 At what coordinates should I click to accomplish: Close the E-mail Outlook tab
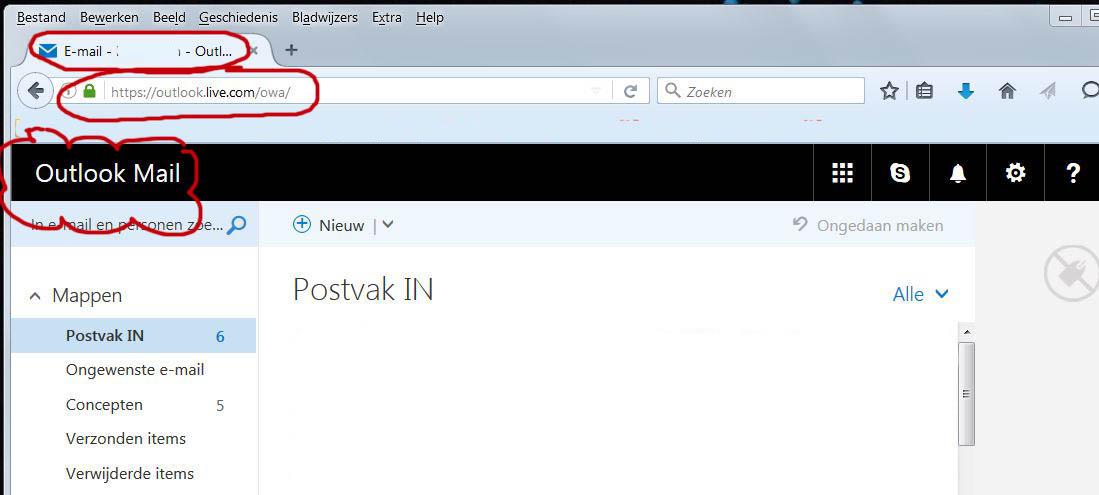(x=254, y=51)
